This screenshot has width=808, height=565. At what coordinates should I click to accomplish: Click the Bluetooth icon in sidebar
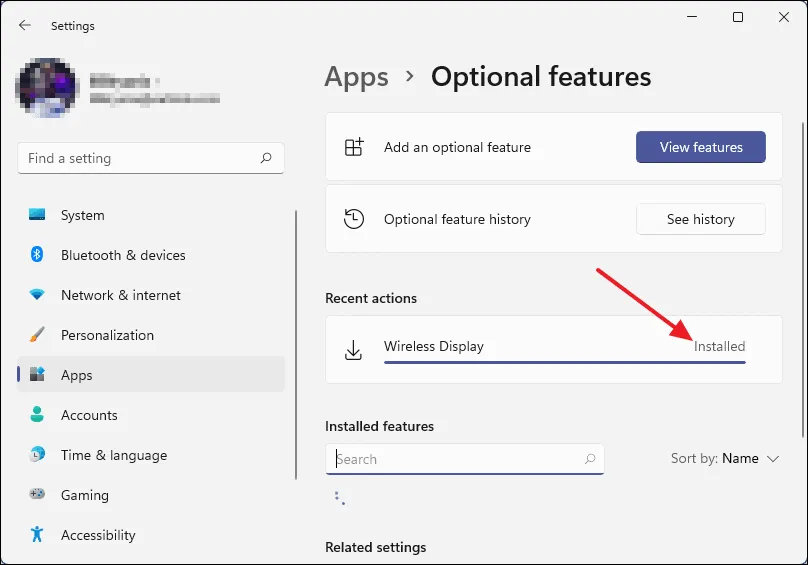pyautogui.click(x=37, y=255)
